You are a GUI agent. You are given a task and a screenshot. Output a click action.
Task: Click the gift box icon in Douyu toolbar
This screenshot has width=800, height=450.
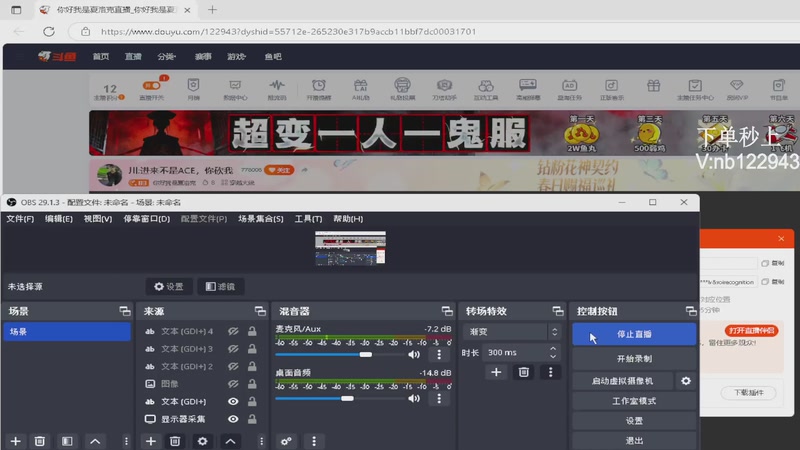[654, 86]
